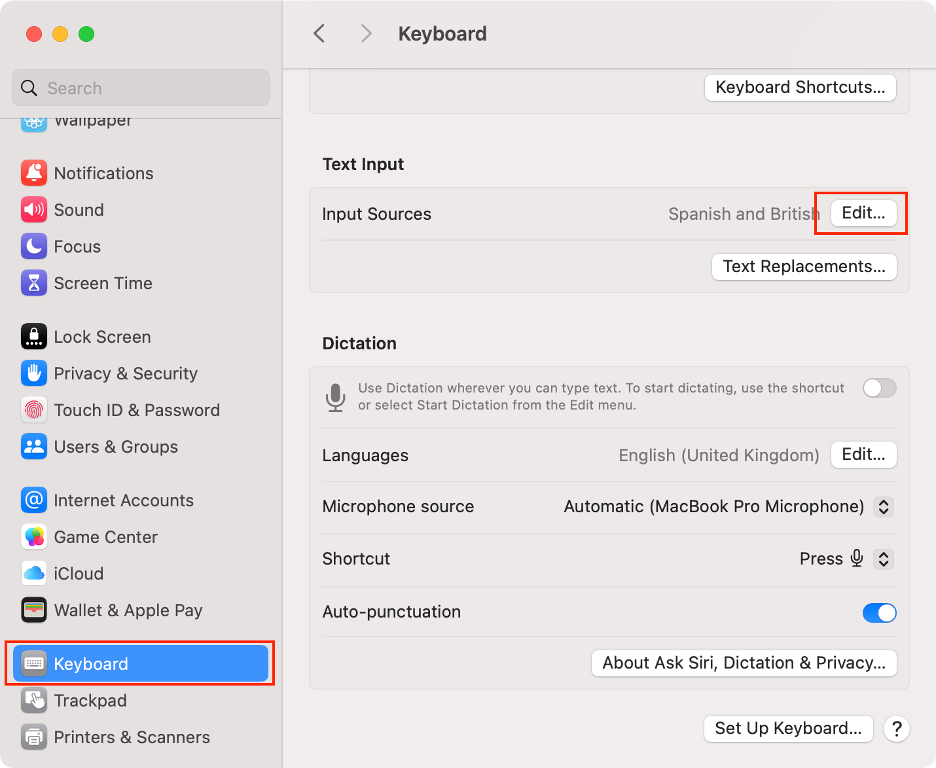This screenshot has height=768, width=936.
Task: Open Sound settings via the speaker icon
Action: [31, 209]
